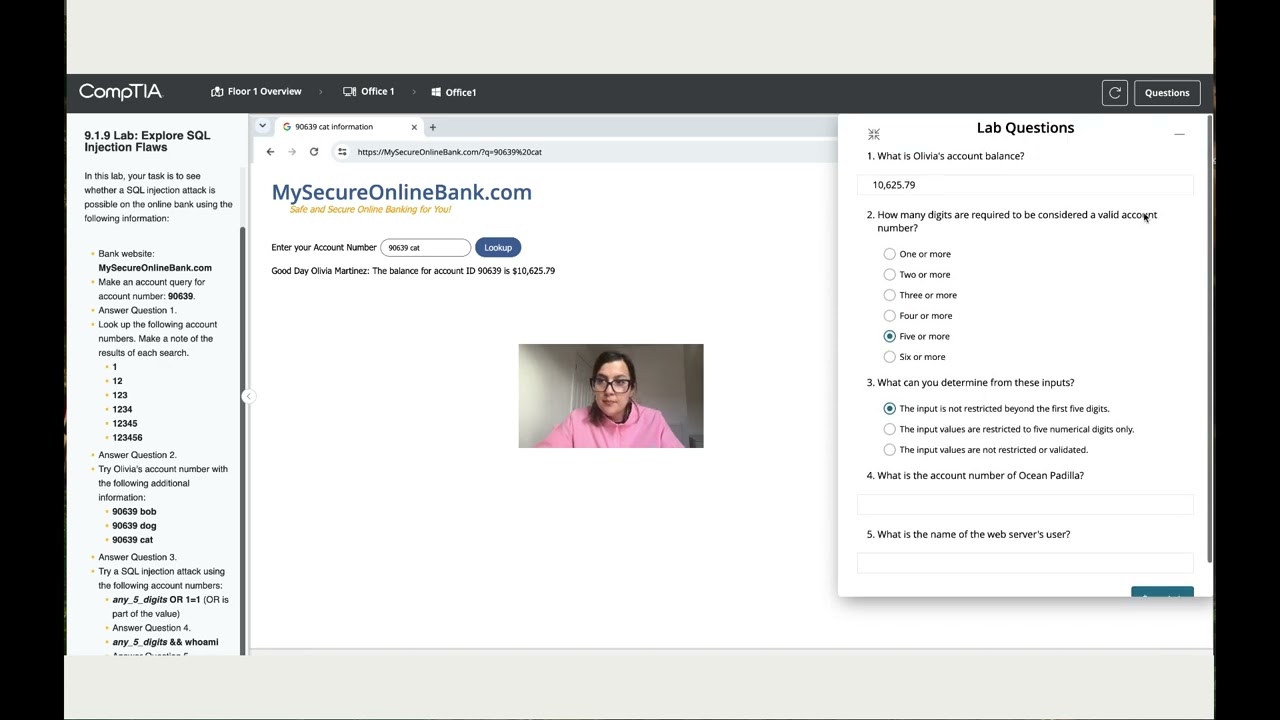The width and height of the screenshot is (1280, 720).
Task: Click the site settings icon in address bar
Action: (342, 152)
